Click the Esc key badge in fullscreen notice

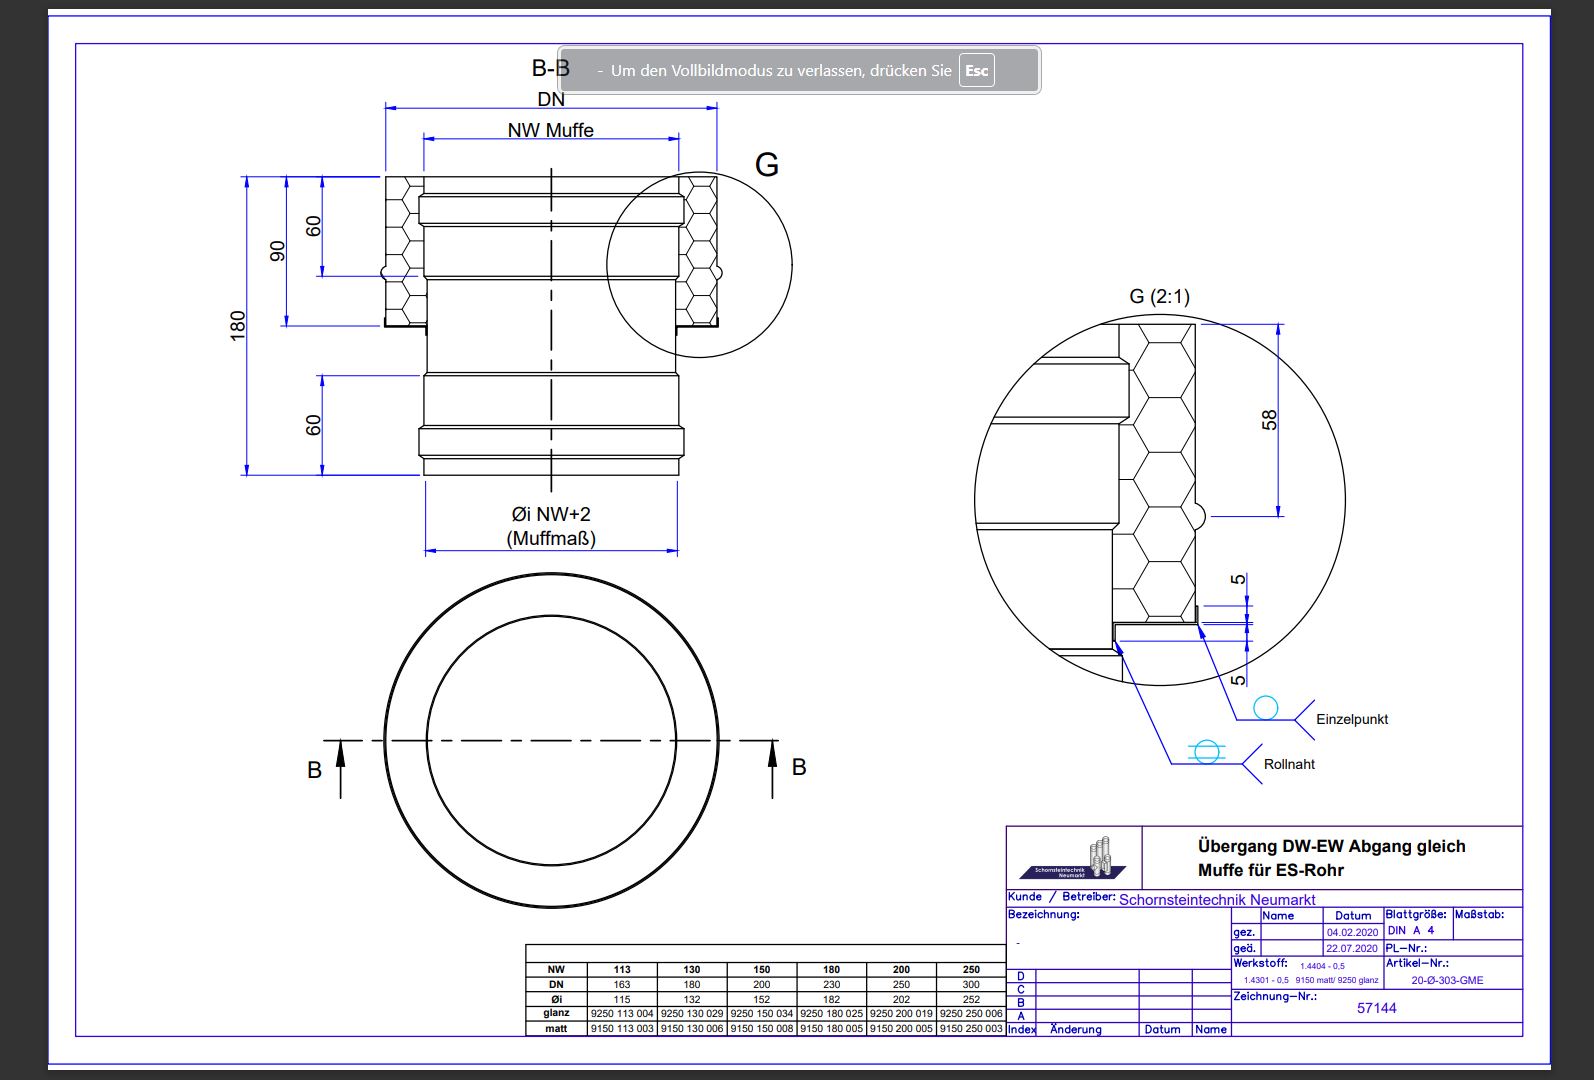coord(976,71)
